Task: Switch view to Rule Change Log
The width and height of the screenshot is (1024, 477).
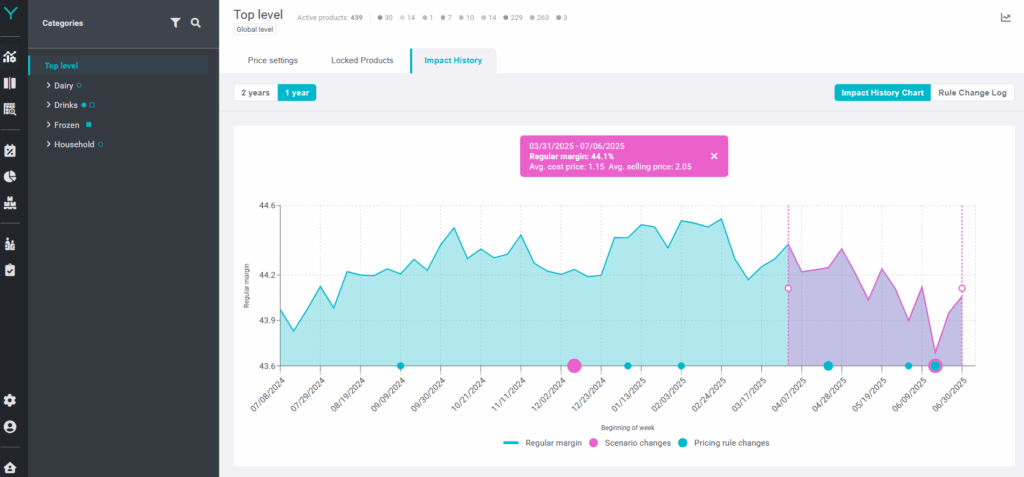Action: [x=972, y=93]
